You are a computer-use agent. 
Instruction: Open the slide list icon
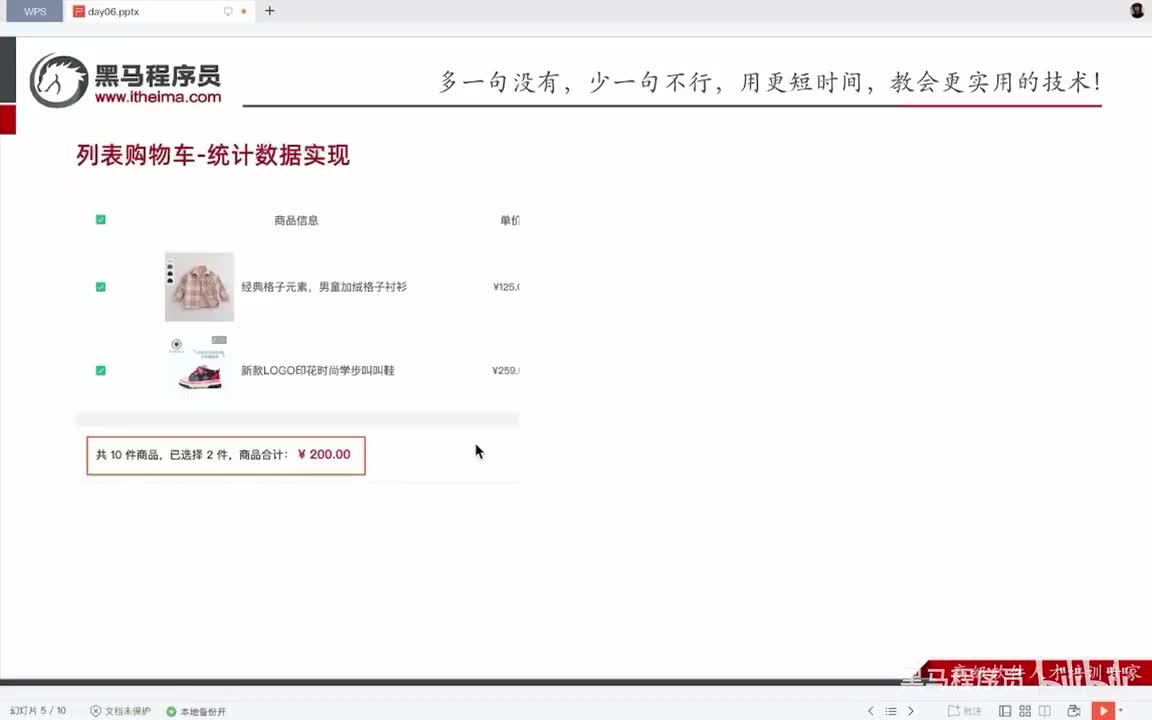coord(890,711)
